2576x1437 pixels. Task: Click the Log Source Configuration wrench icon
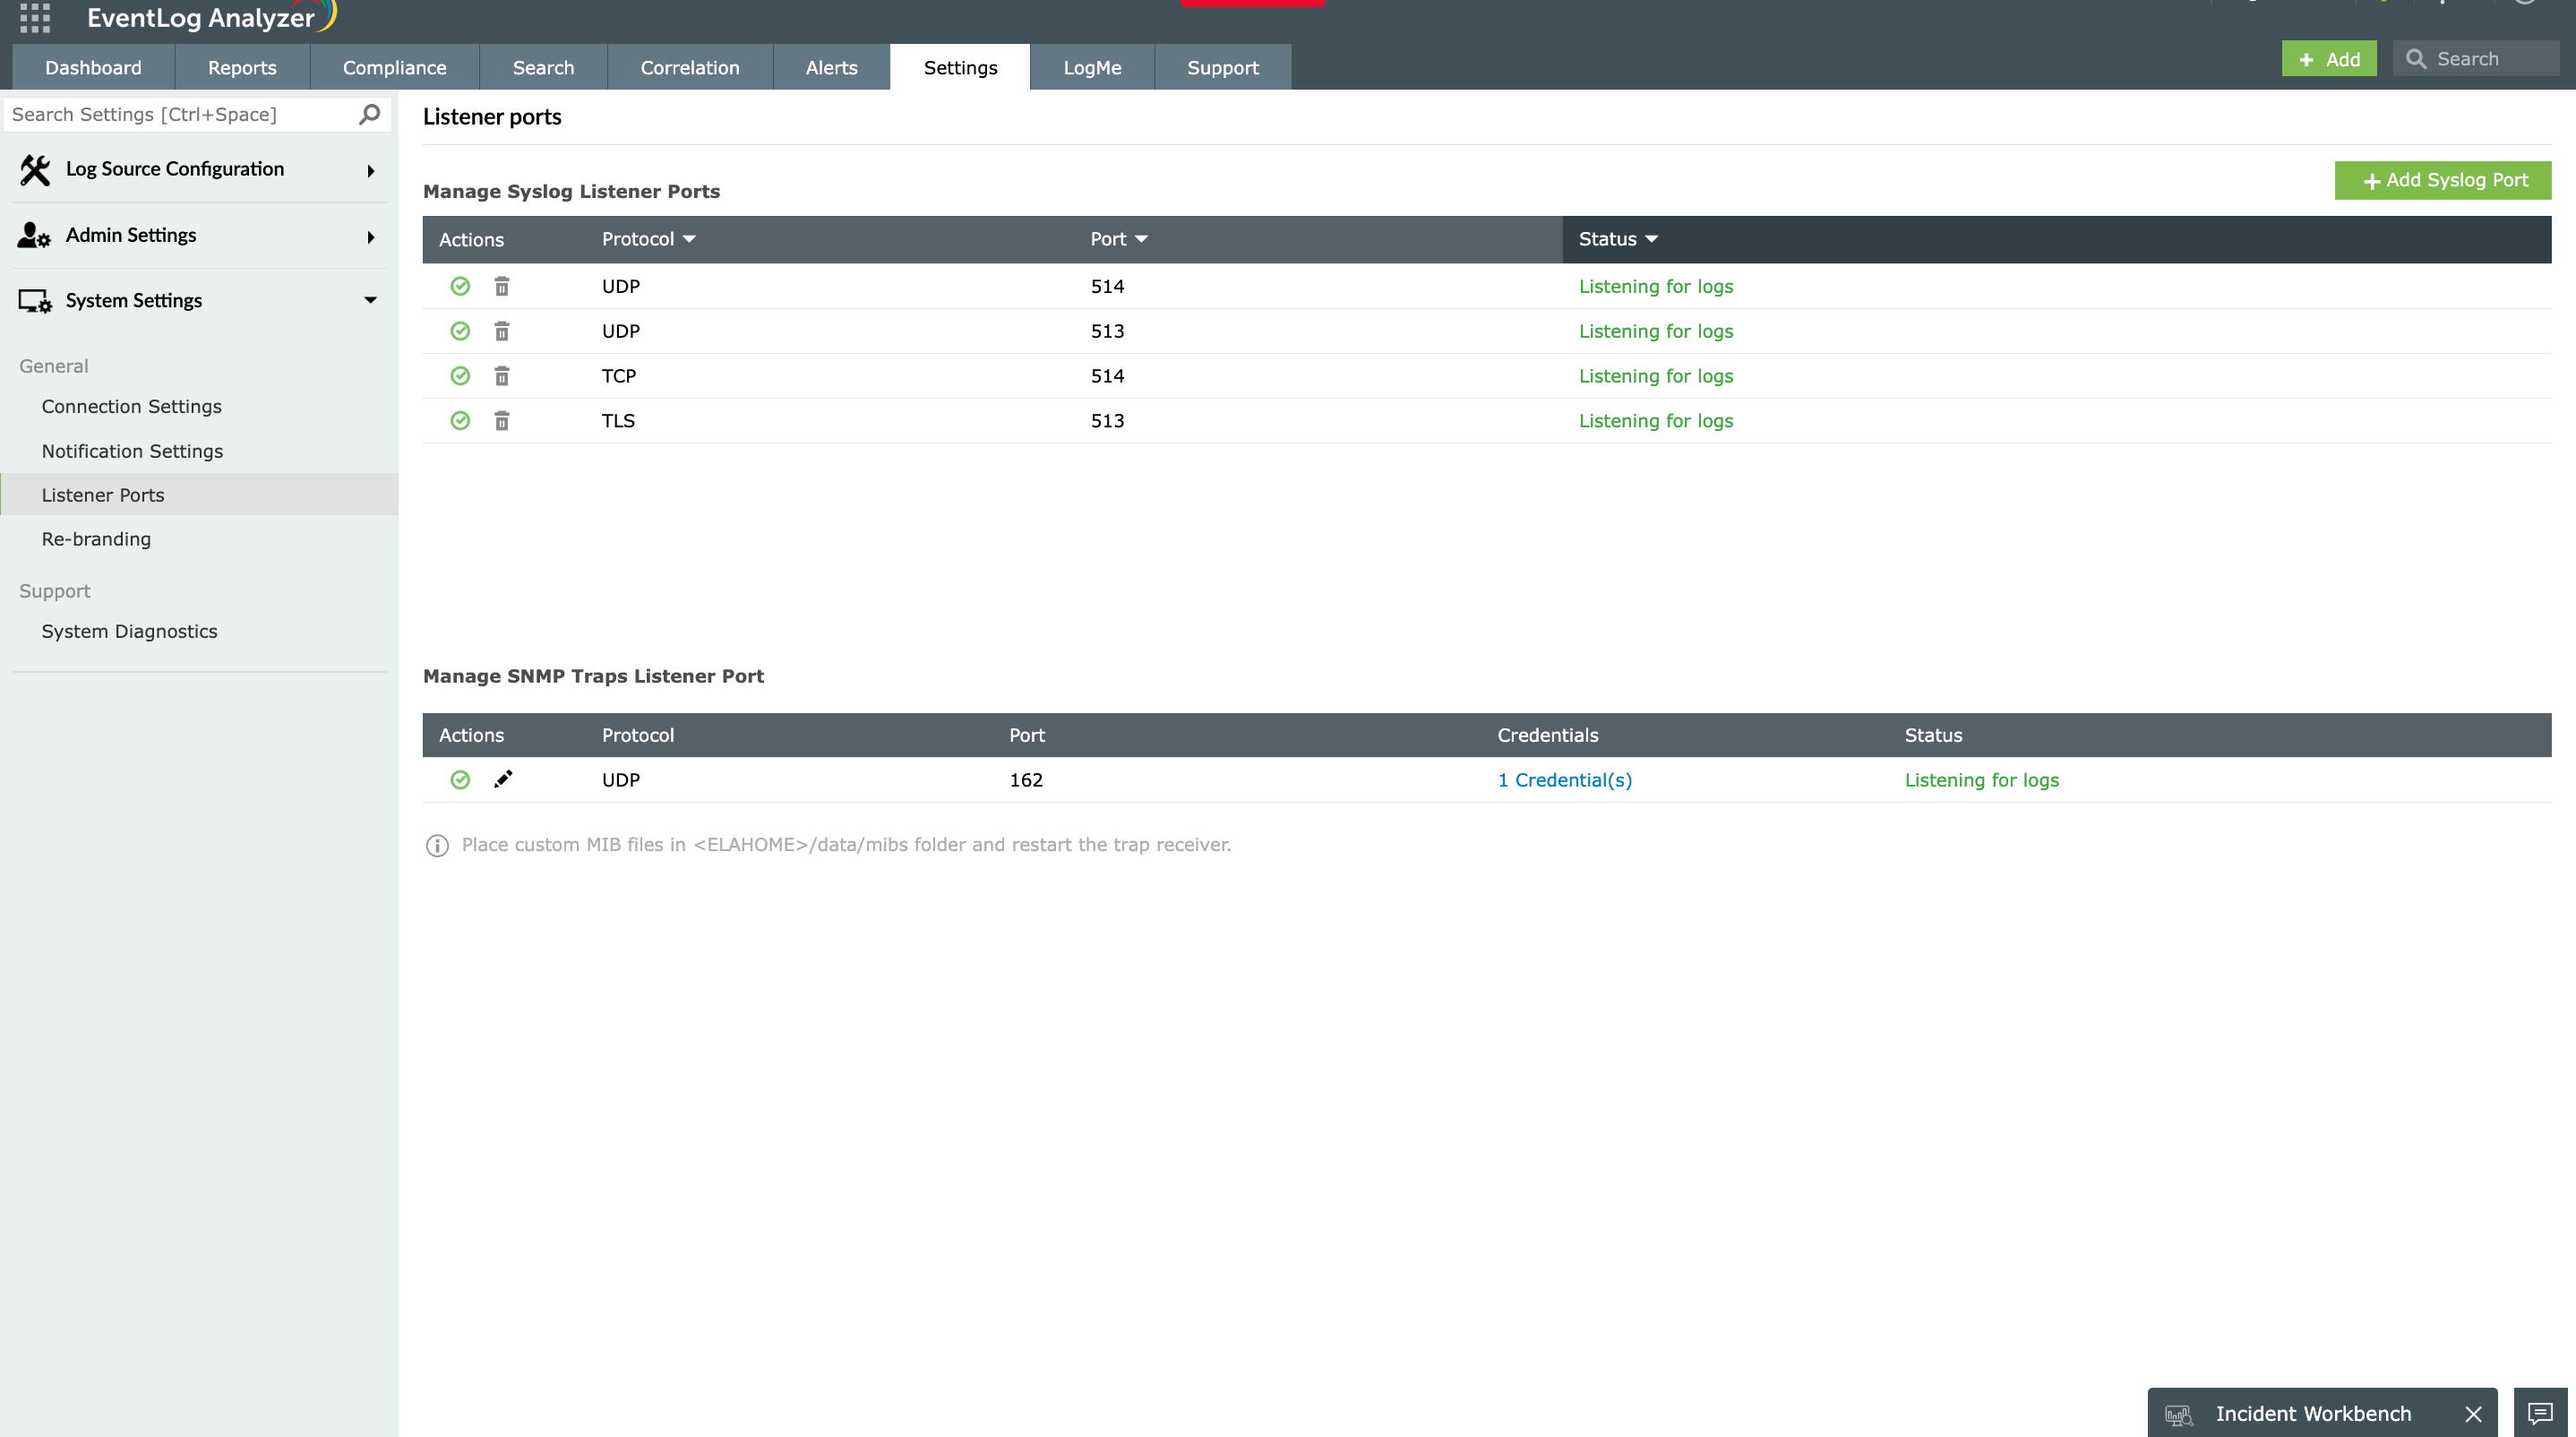[35, 169]
